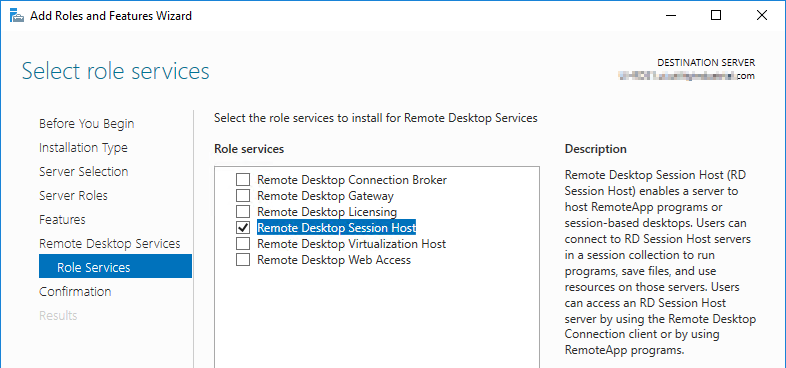Switch to Server Selection page

[84, 172]
